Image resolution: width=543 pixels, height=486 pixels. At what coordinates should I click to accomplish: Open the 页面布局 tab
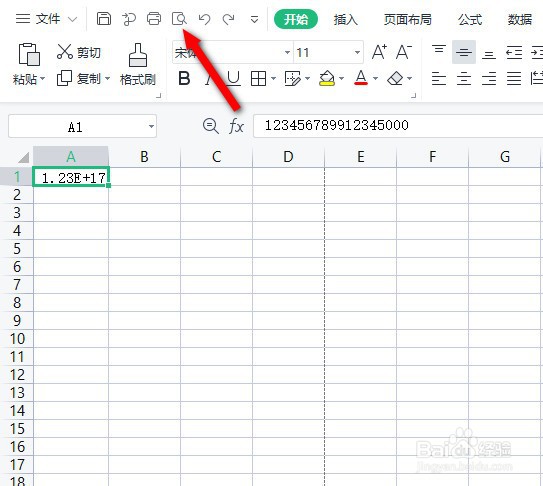point(408,19)
